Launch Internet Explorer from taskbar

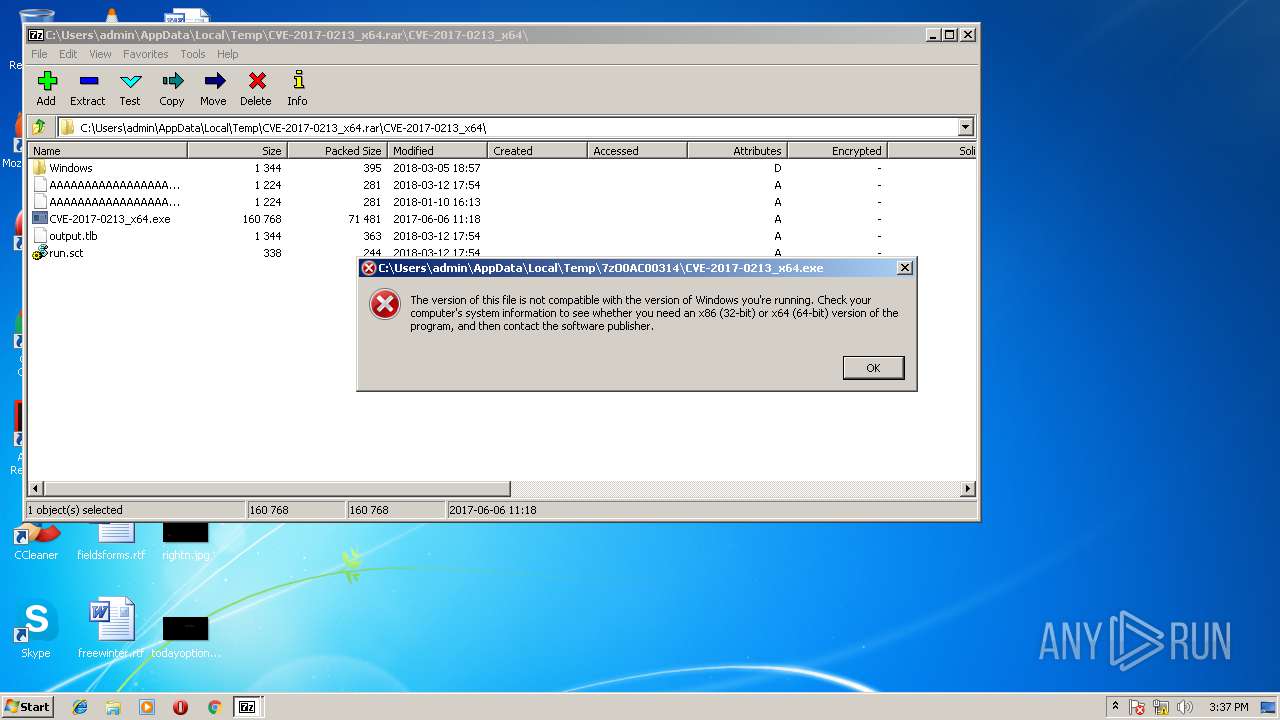(80, 707)
